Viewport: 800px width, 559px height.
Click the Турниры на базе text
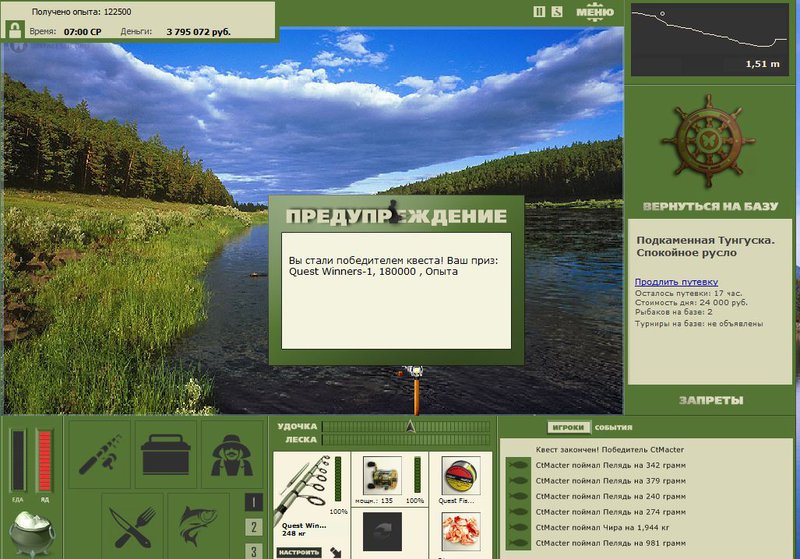(x=699, y=323)
